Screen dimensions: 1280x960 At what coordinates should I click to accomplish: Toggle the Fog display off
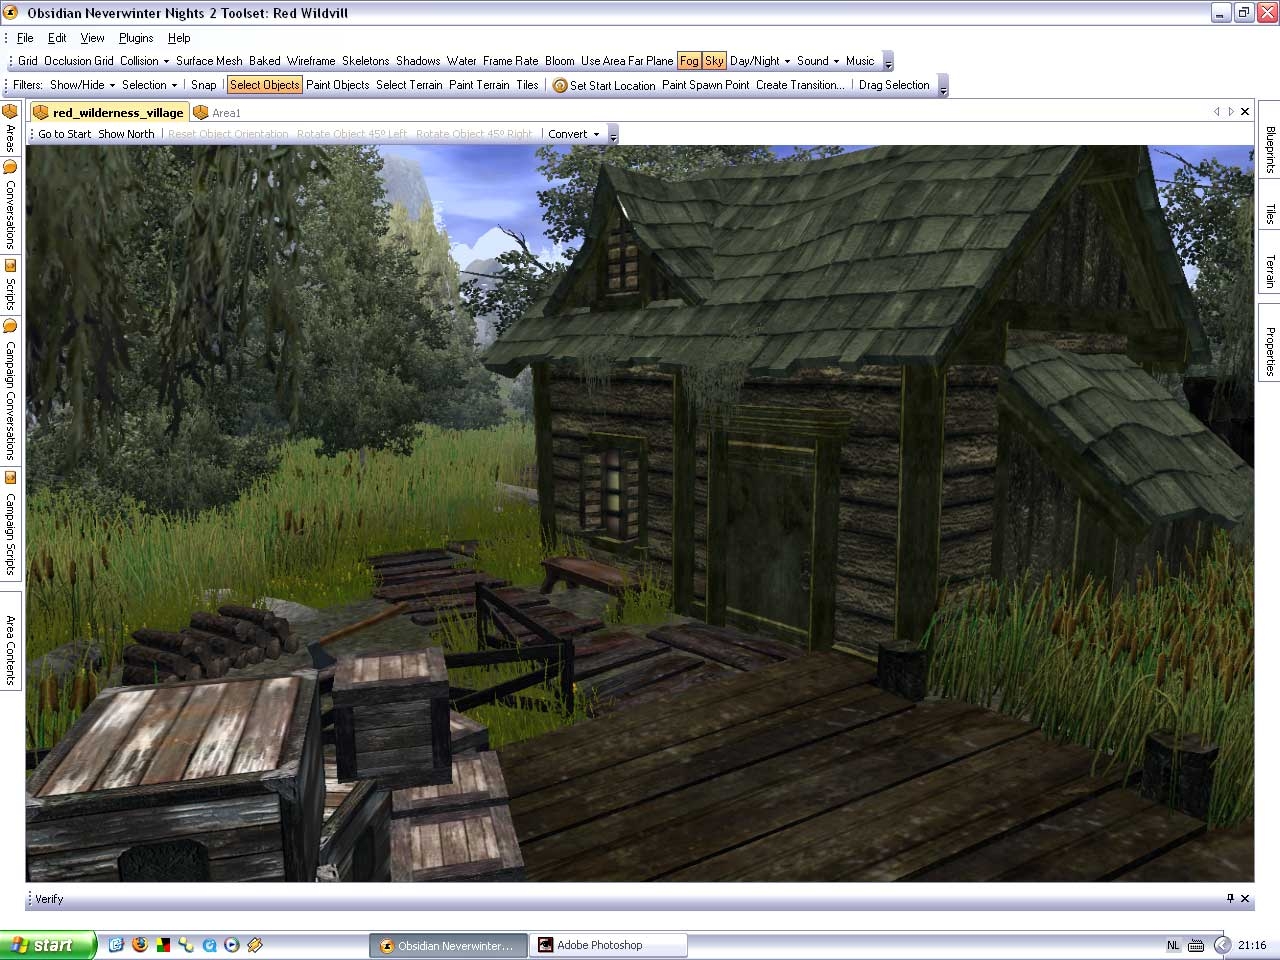click(x=689, y=61)
